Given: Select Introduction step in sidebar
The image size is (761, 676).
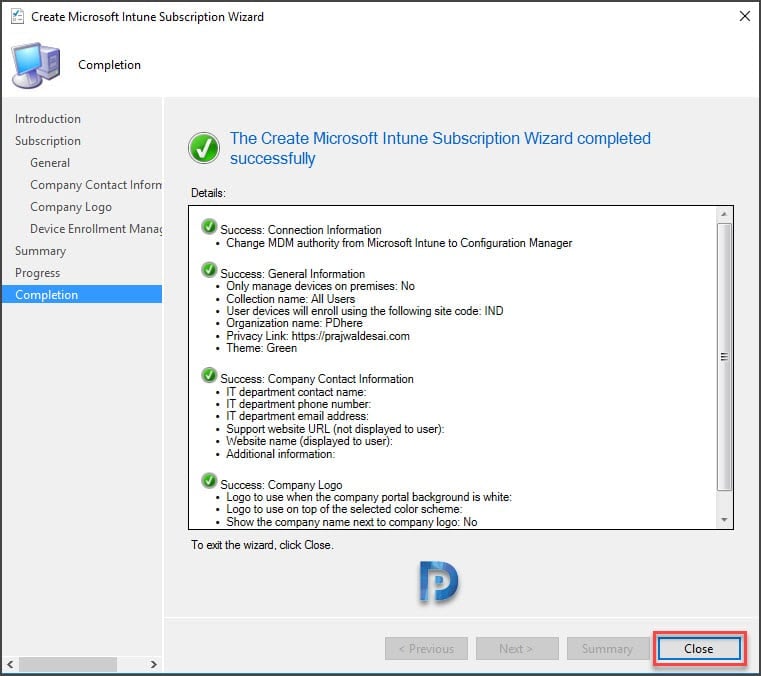Looking at the screenshot, I should [48, 119].
